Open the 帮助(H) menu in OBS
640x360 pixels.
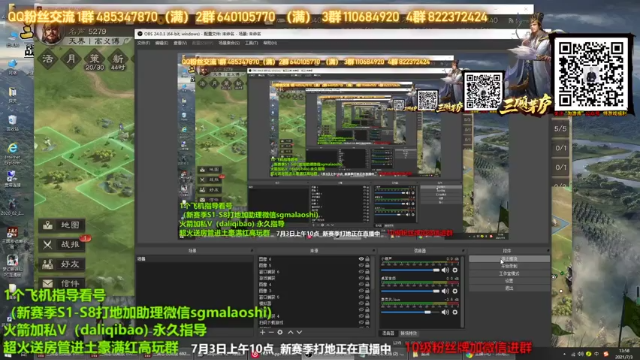pos(270,43)
